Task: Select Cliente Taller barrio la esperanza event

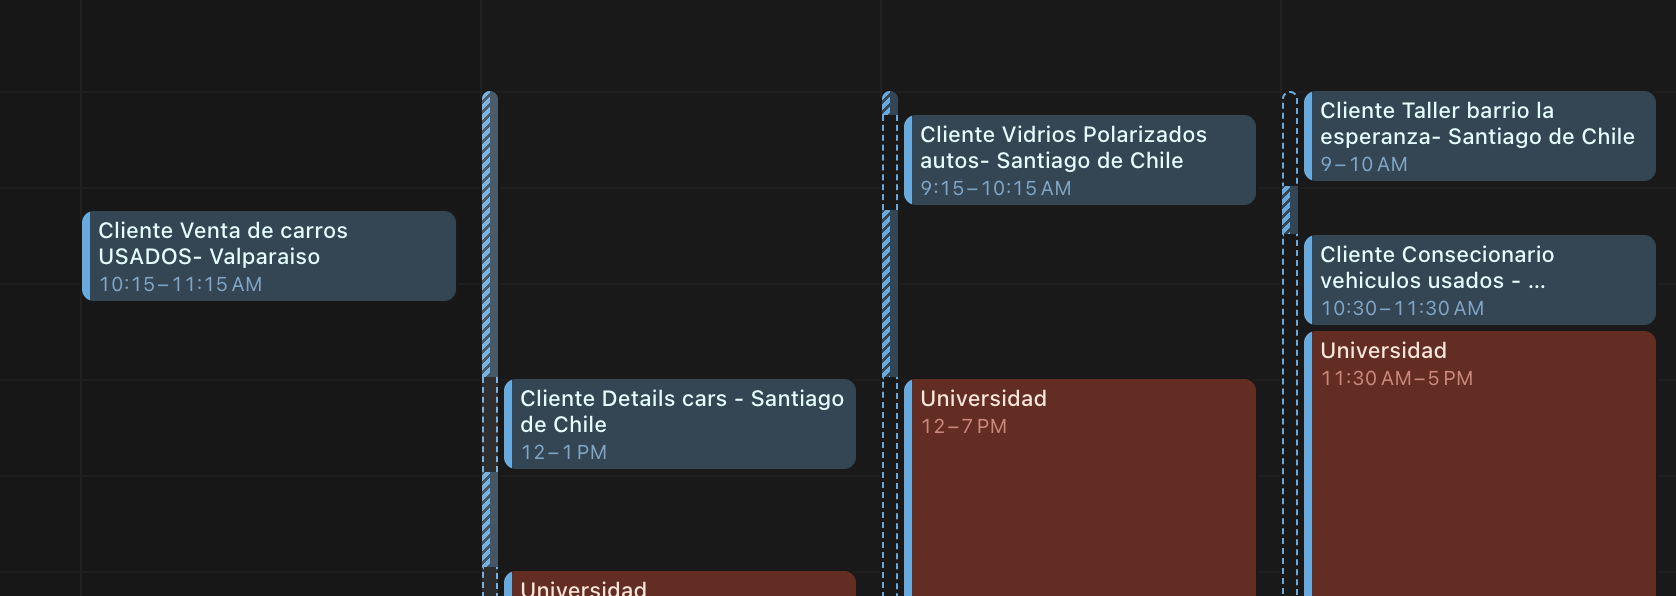Action: pos(1480,124)
